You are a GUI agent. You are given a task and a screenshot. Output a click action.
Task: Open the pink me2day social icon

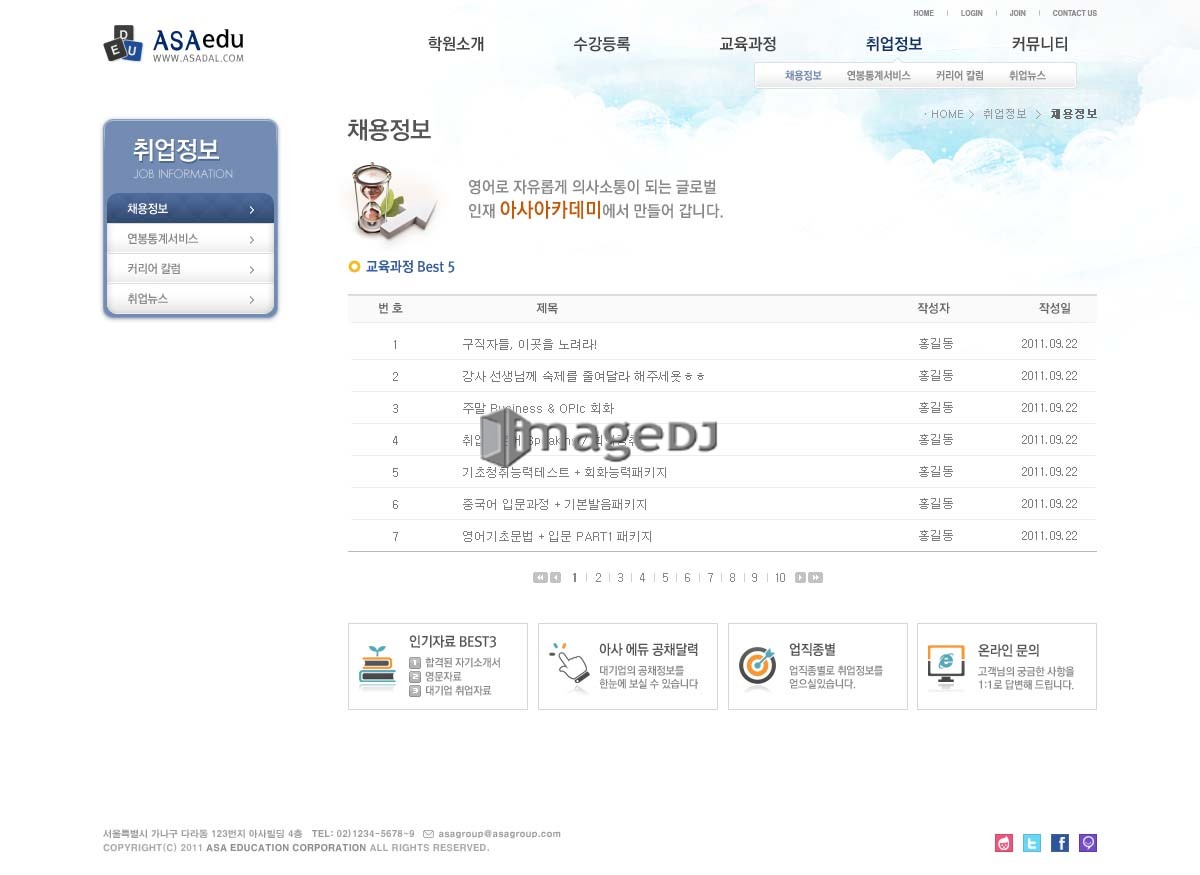[1004, 843]
